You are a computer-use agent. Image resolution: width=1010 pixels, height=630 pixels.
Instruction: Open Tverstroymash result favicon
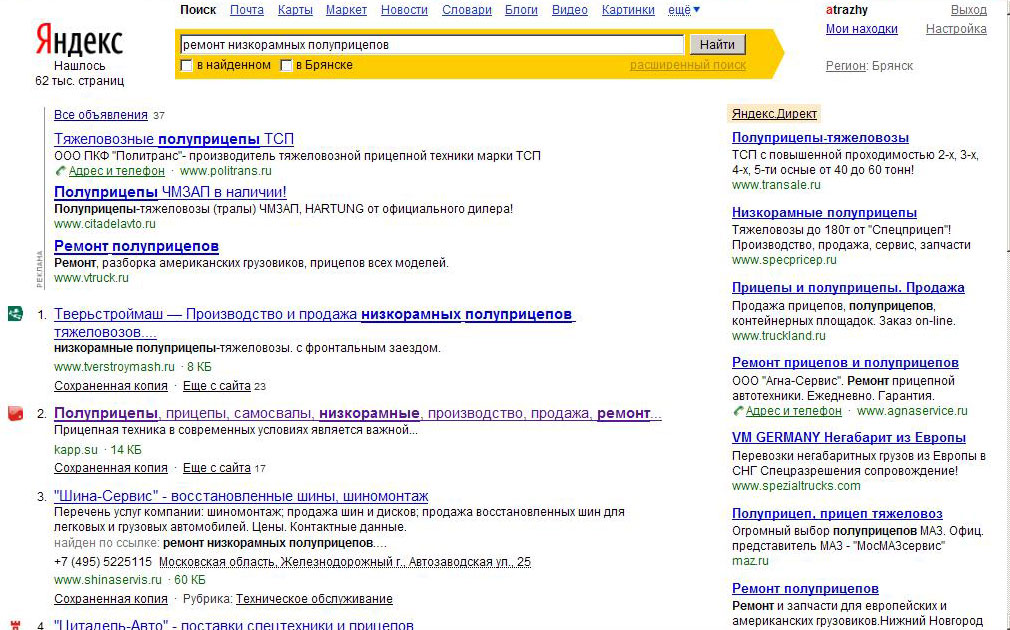pos(15,314)
